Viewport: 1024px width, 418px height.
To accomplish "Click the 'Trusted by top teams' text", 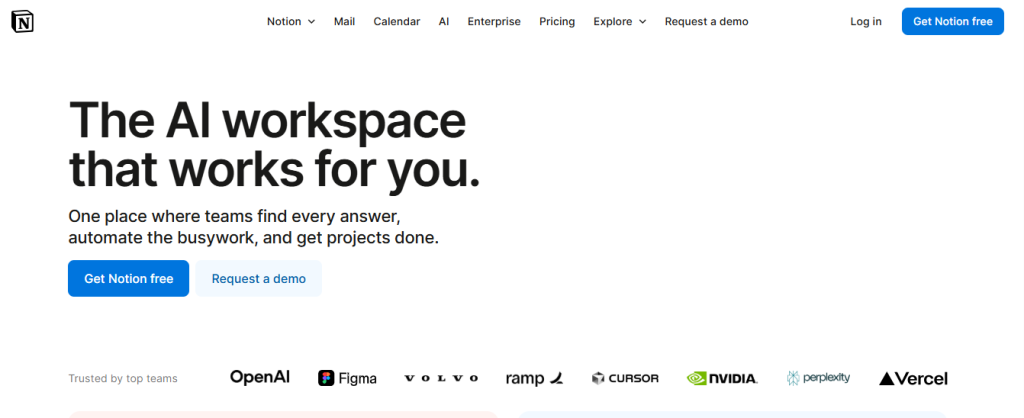I will 123,378.
